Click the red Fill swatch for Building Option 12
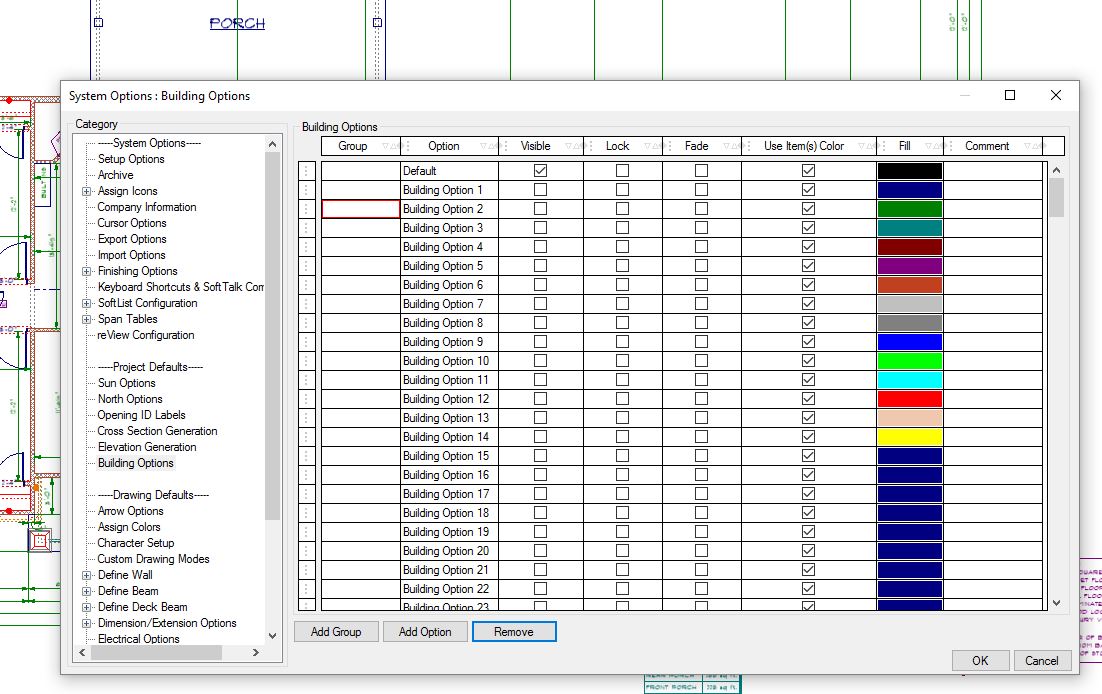This screenshot has height=694, width=1102. pos(909,399)
